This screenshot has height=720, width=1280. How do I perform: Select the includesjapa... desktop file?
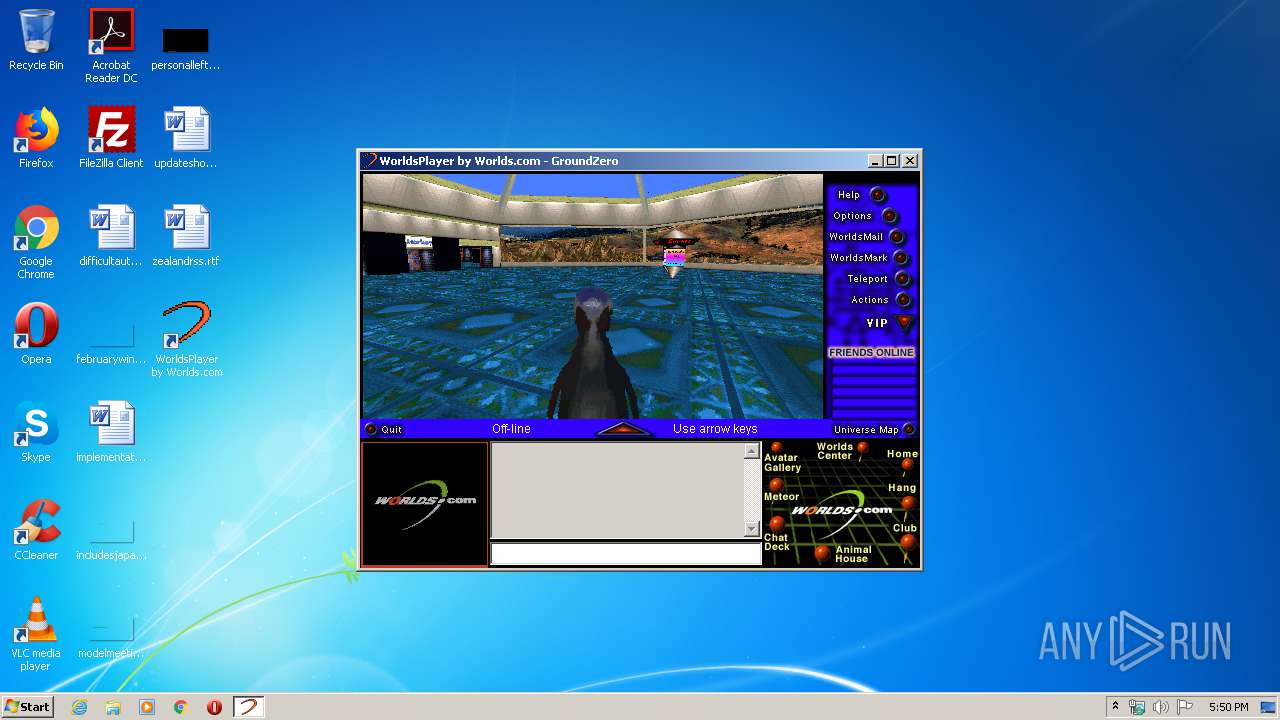point(111,538)
